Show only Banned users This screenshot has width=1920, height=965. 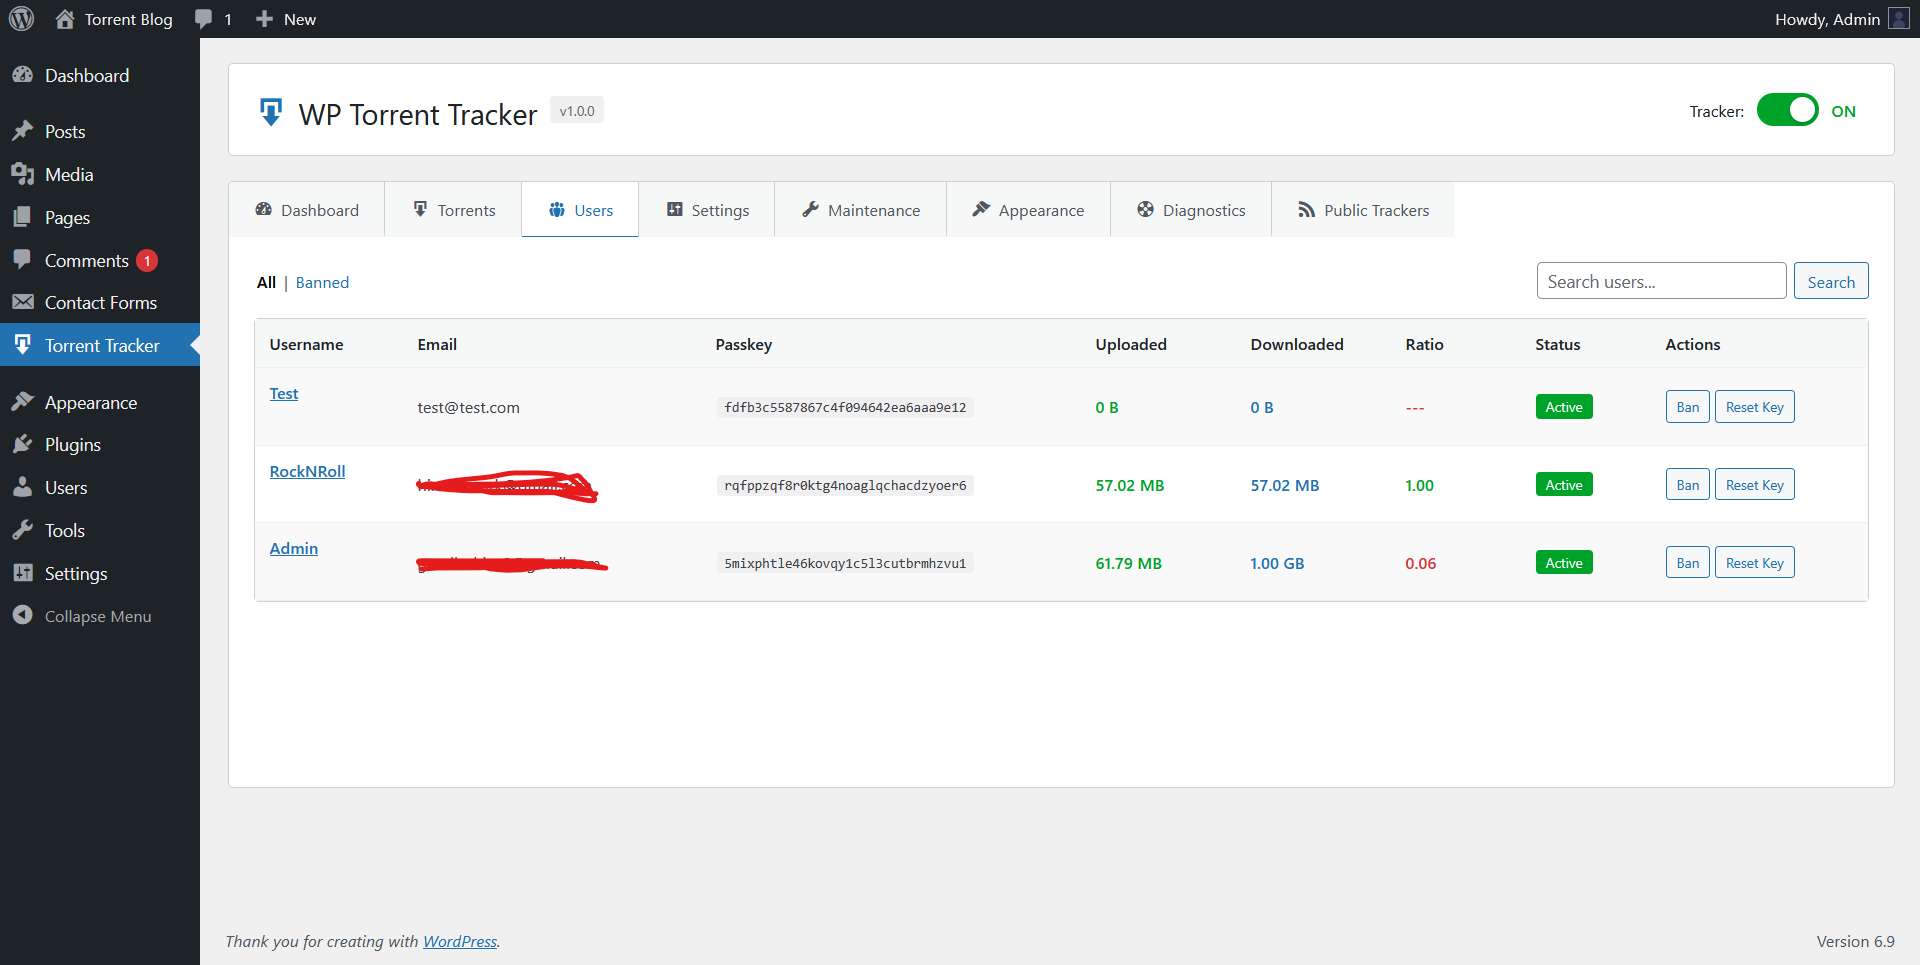point(321,282)
